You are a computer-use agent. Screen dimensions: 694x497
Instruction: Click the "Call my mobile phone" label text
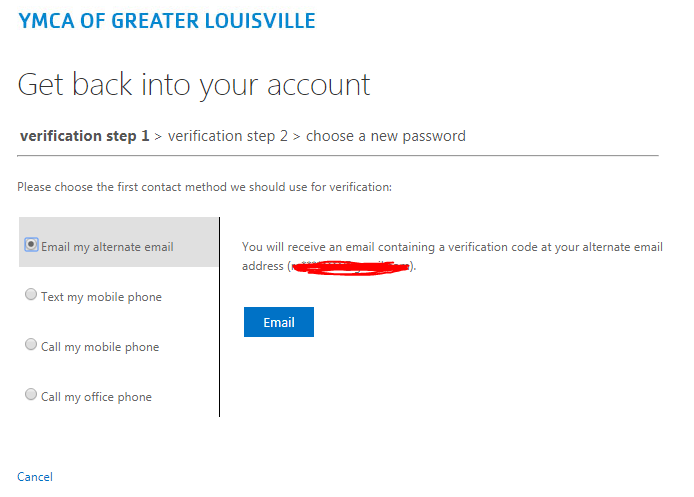click(x=100, y=347)
